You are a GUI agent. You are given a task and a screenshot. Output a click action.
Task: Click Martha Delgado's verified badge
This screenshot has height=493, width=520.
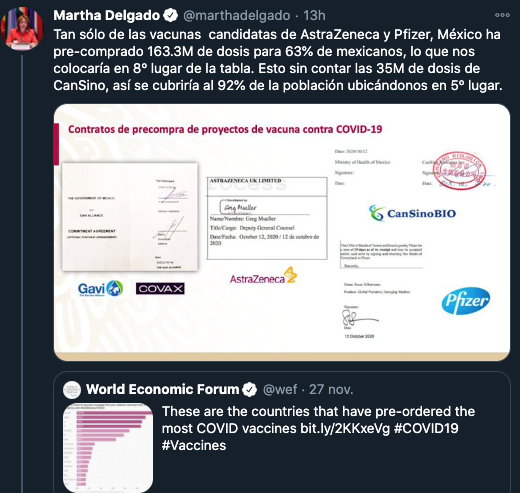171,15
